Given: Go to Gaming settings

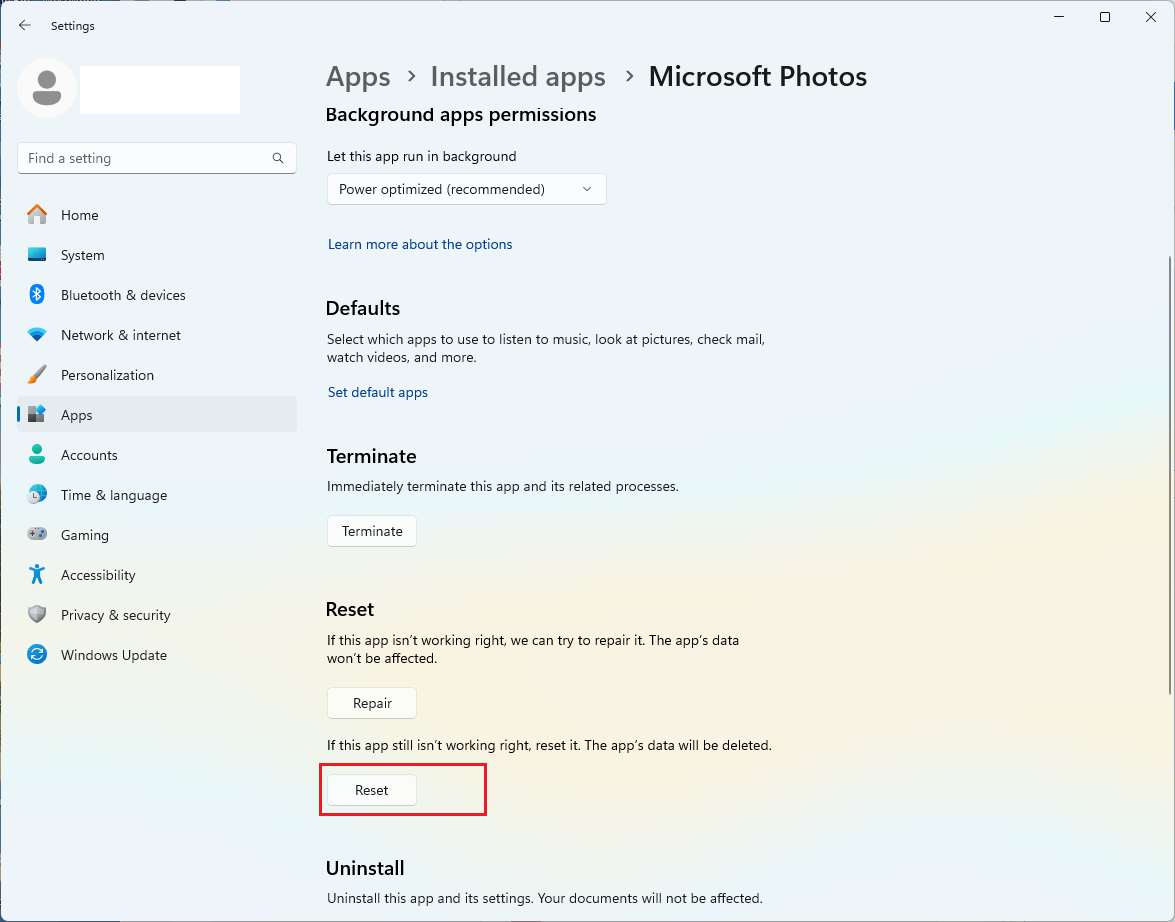Looking at the screenshot, I should pos(157,535).
